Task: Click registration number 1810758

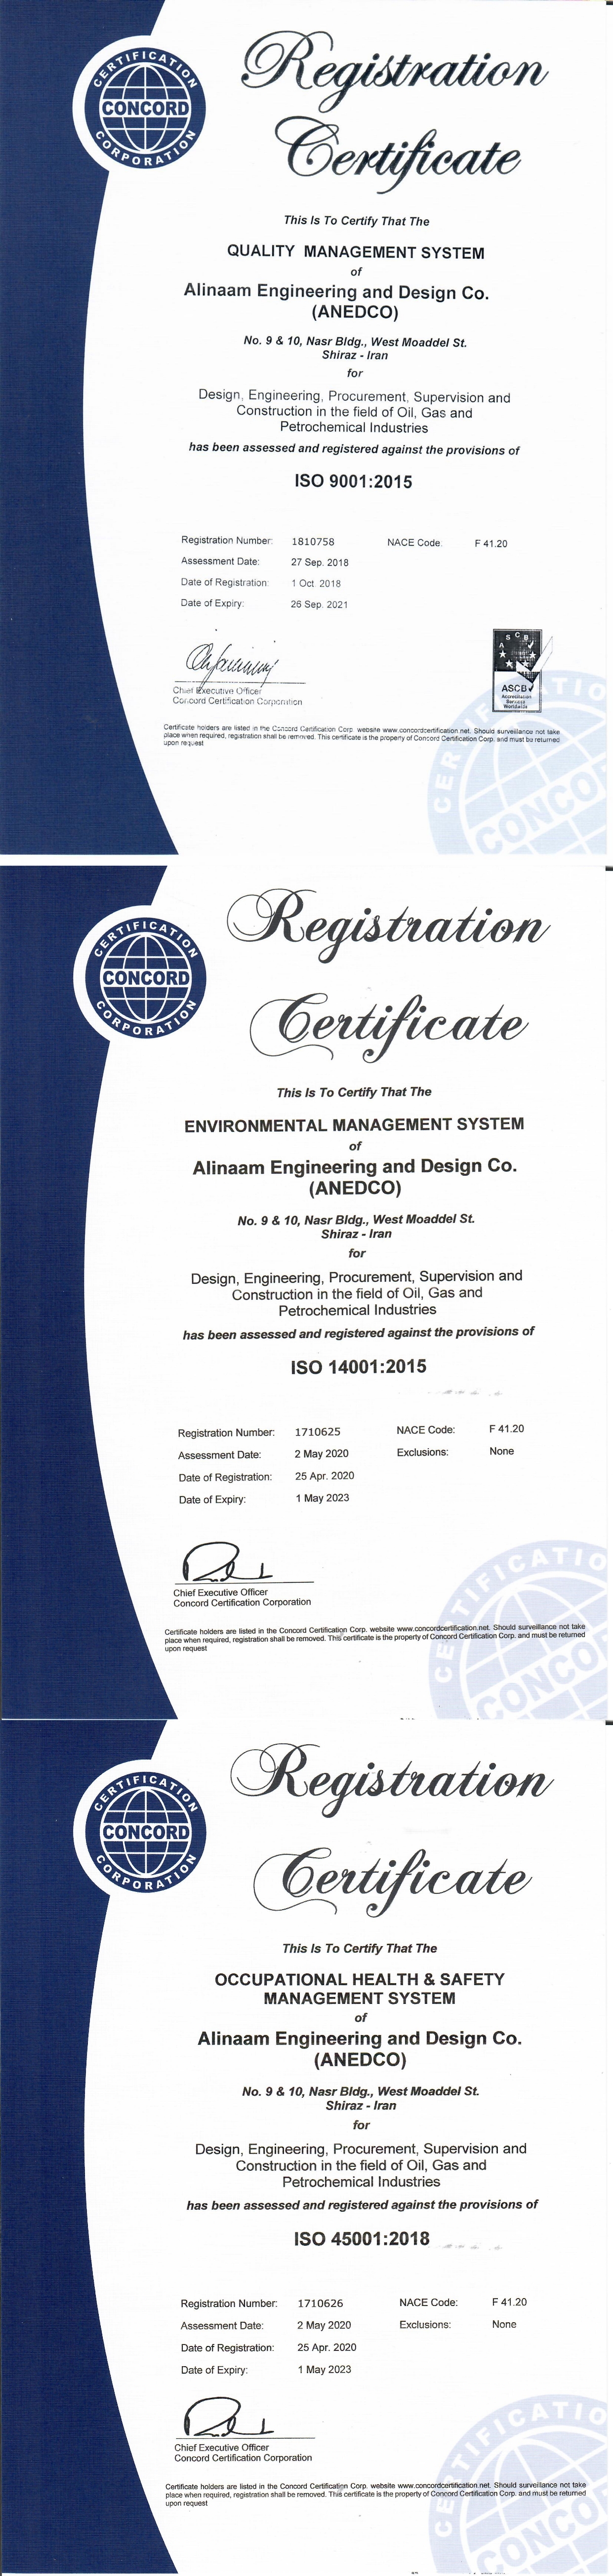Action: (x=312, y=541)
